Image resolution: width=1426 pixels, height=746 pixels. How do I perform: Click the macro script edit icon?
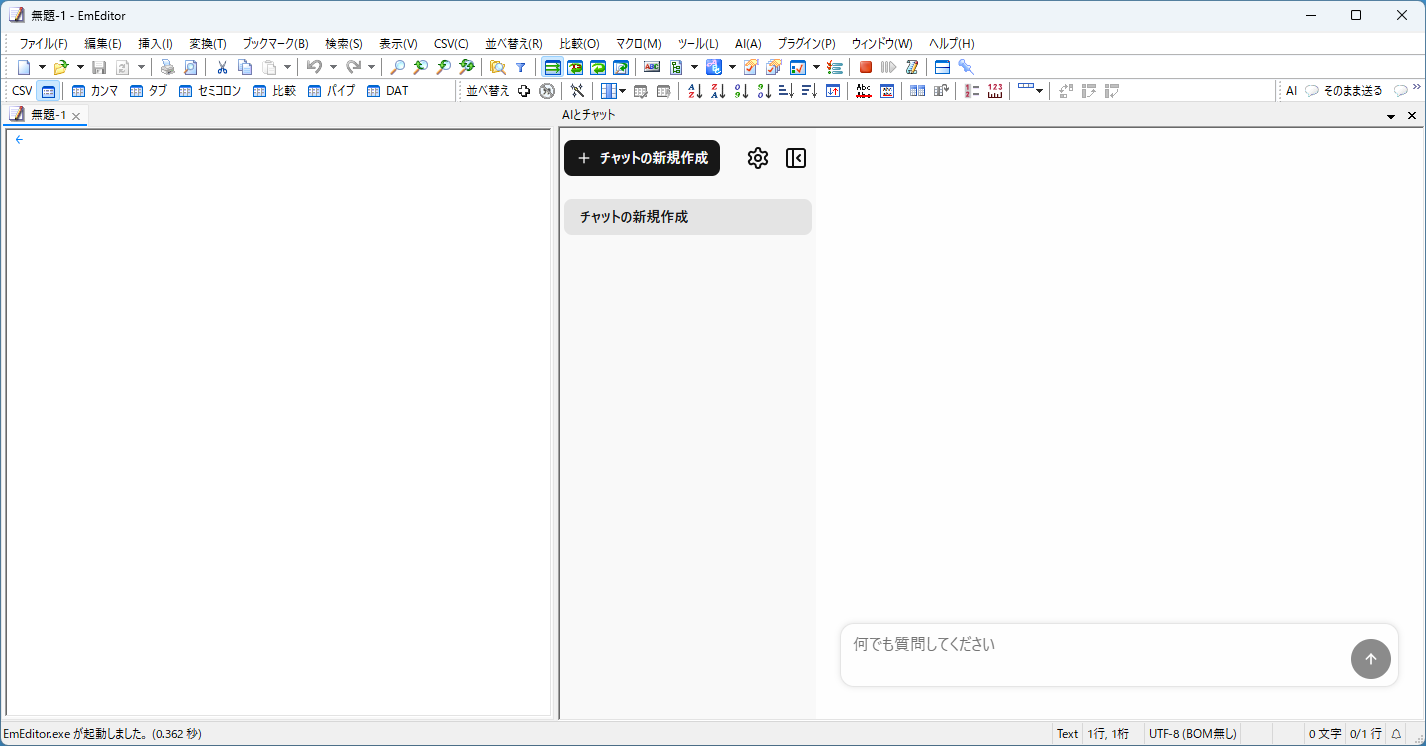pyautogui.click(x=912, y=67)
